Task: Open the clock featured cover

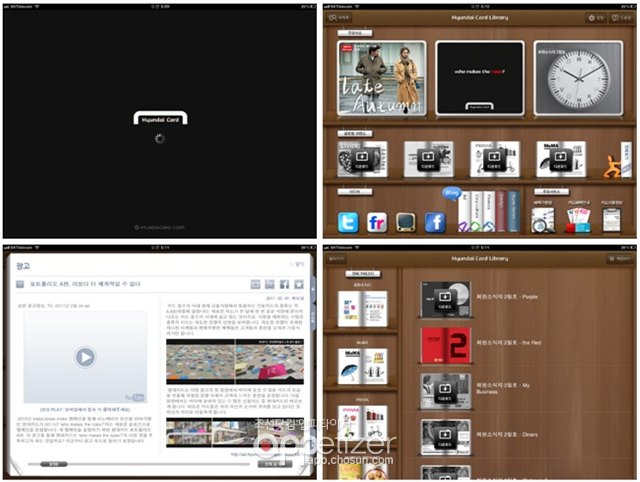Action: pyautogui.click(x=578, y=78)
